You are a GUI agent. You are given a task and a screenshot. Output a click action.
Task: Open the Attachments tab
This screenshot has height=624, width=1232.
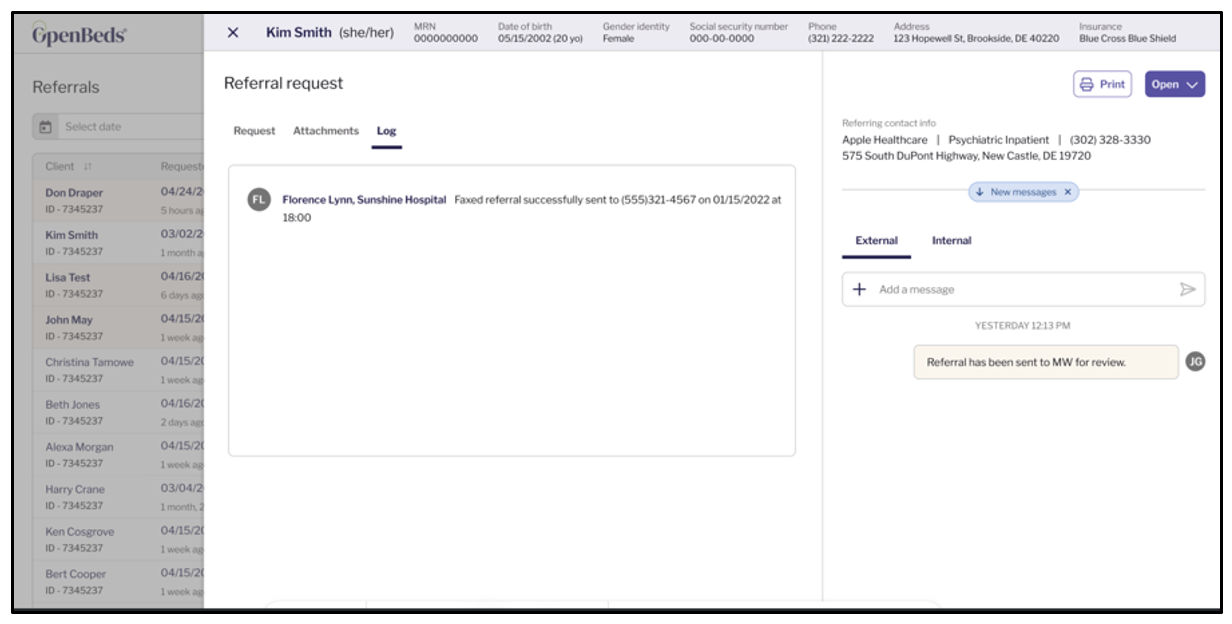(x=326, y=131)
